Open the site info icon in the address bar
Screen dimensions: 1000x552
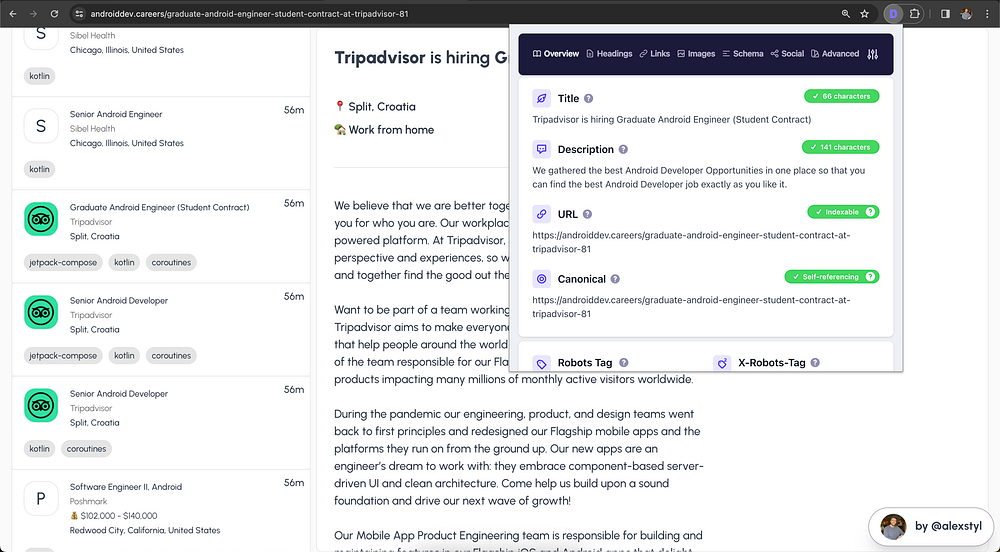tap(78, 13)
